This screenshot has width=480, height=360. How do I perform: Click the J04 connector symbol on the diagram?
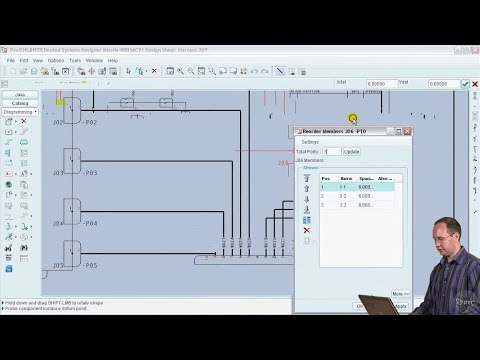coord(72,211)
